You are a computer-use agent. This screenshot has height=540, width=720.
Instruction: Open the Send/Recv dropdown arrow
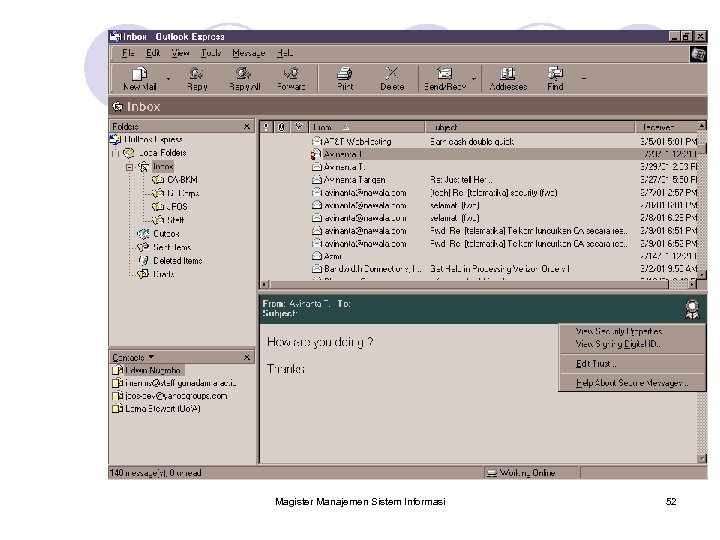[474, 79]
